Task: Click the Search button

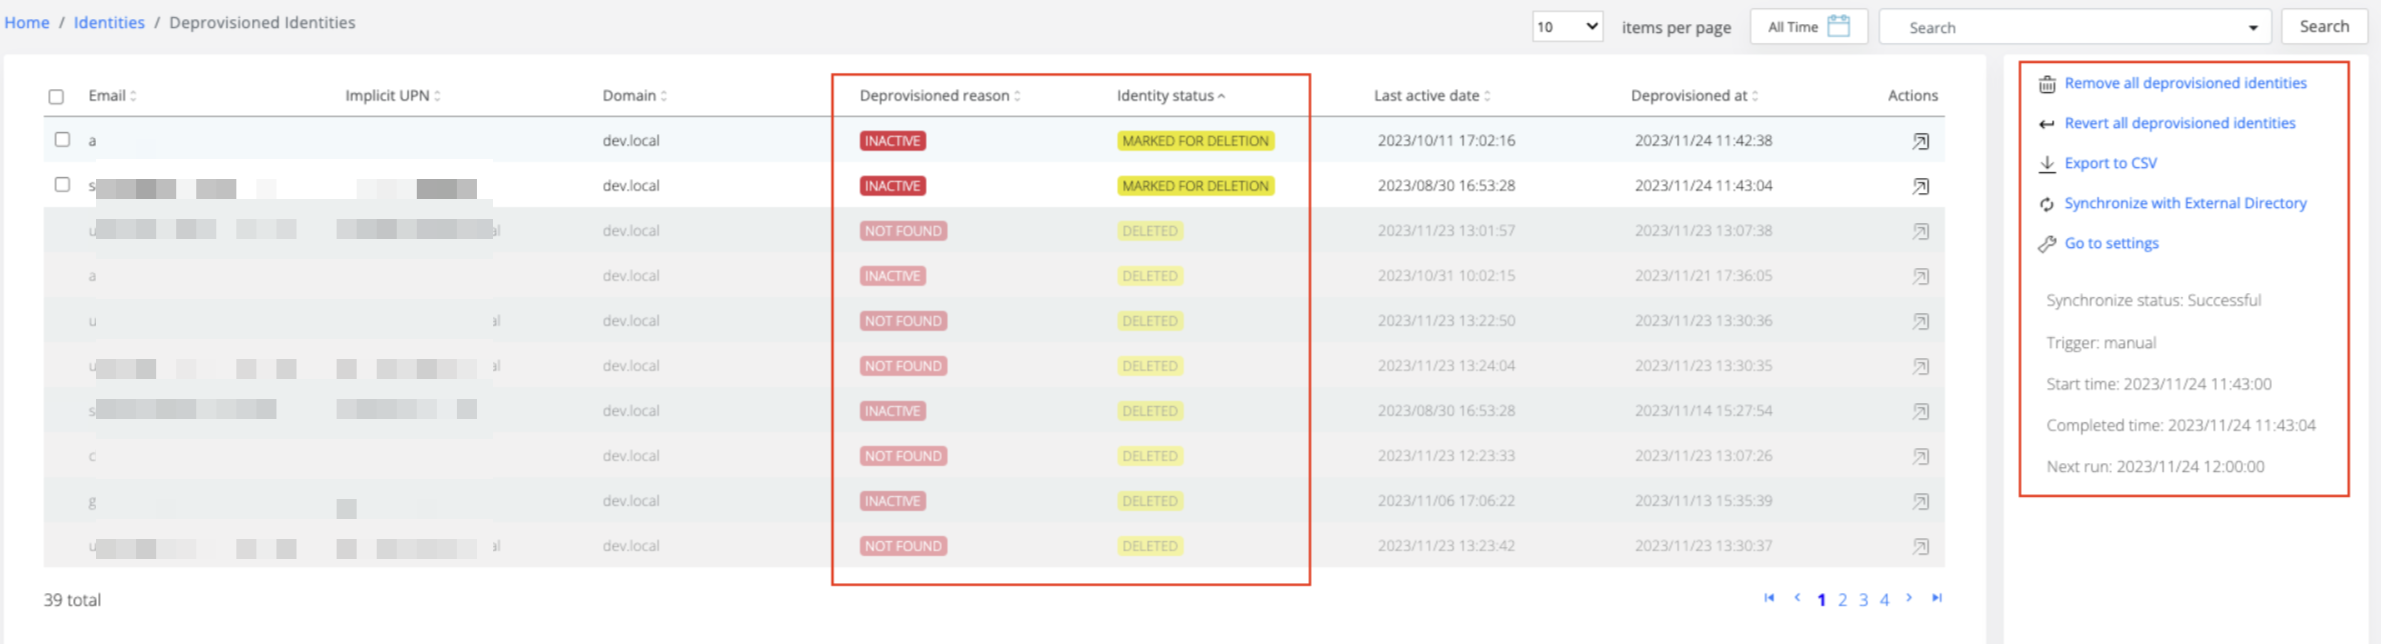Action: tap(2324, 27)
